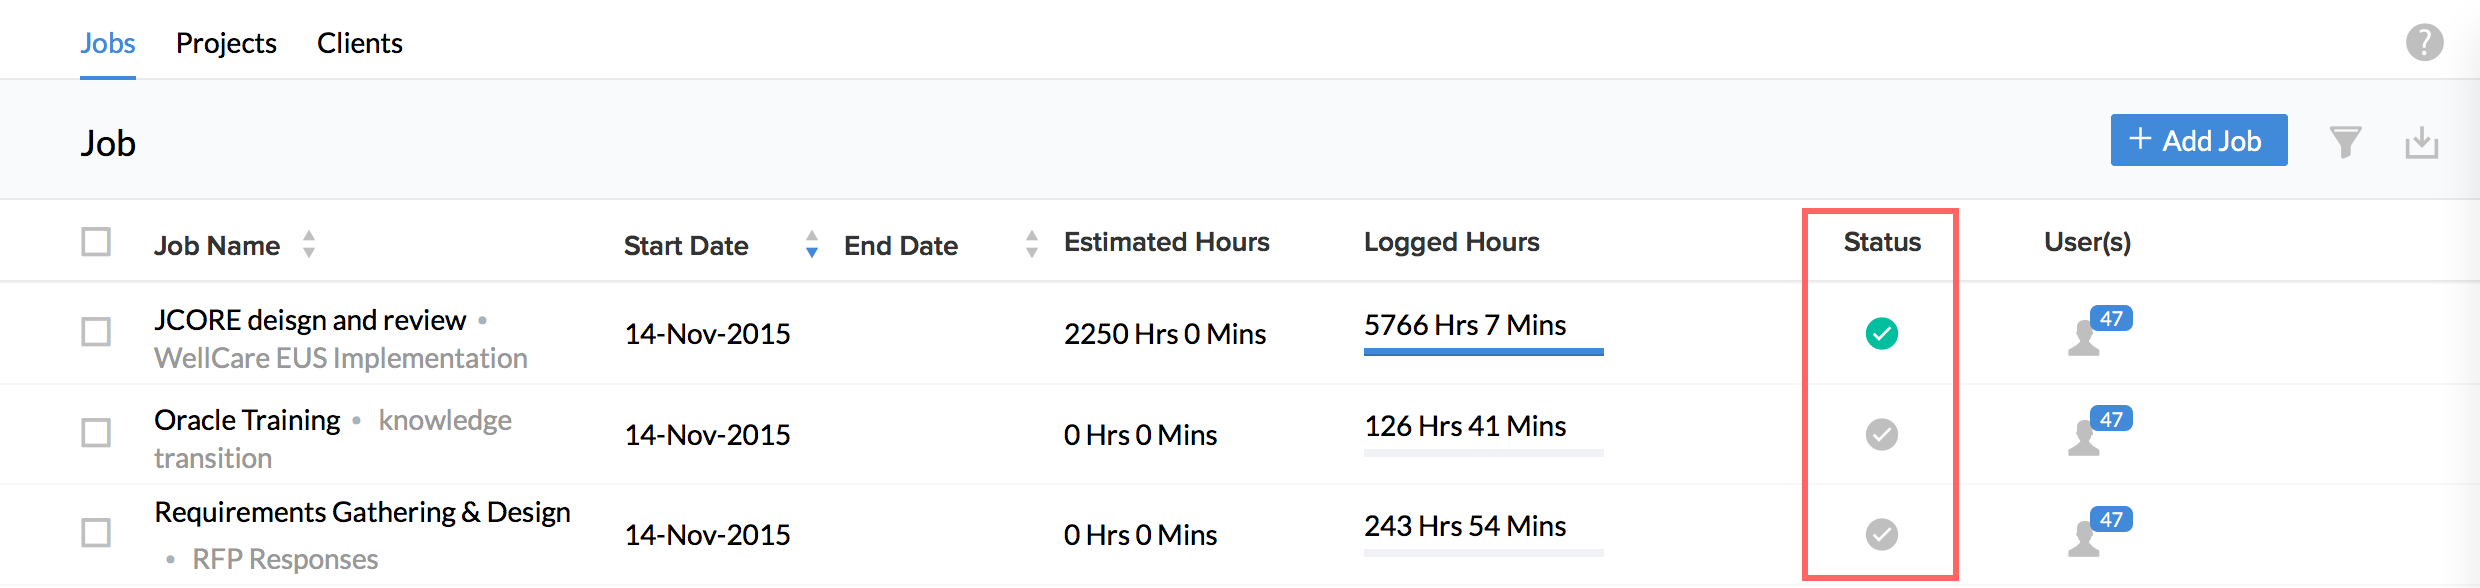Click the export download icon
This screenshot has height=588, width=2480.
click(x=2421, y=143)
